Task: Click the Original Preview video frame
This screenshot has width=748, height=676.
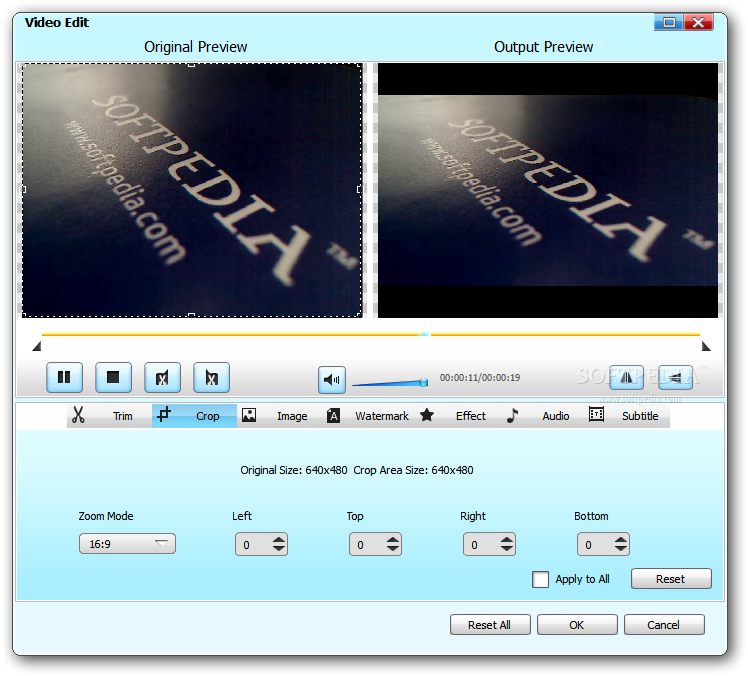Action: click(x=192, y=190)
